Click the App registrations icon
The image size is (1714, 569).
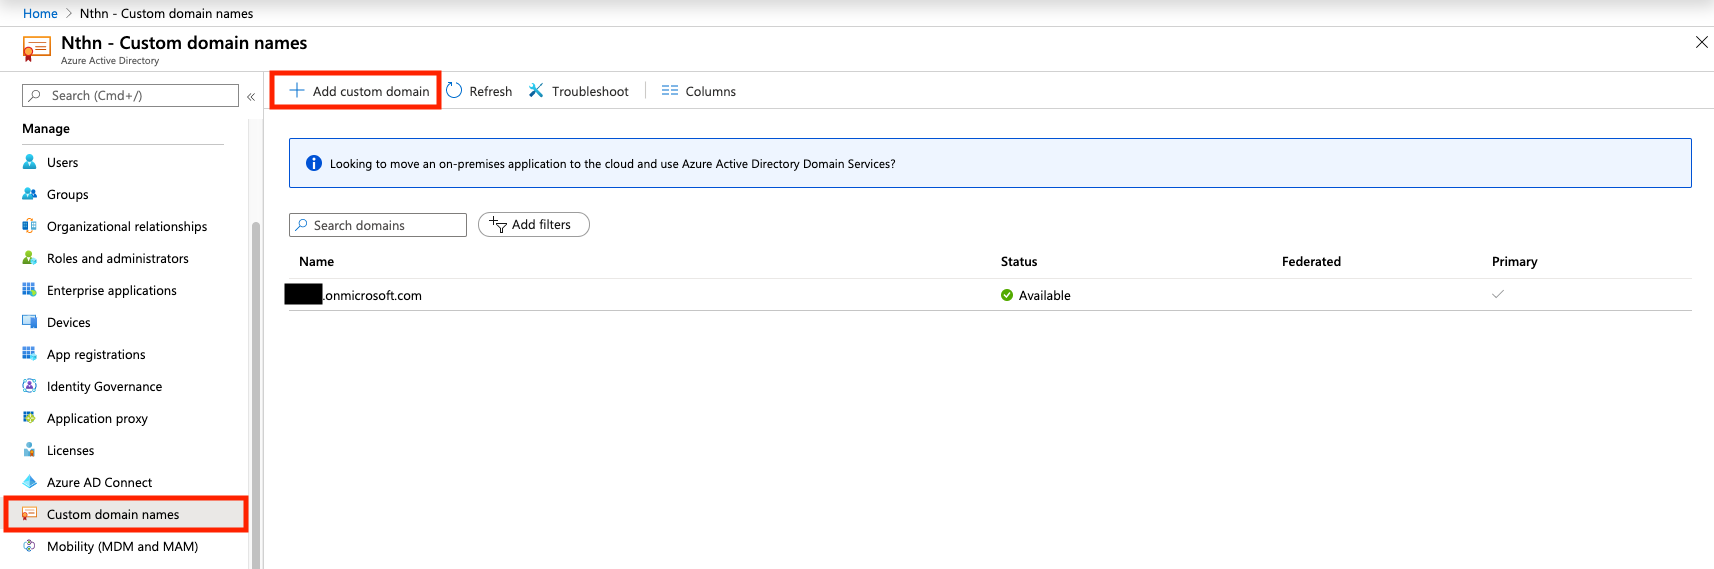pos(30,354)
